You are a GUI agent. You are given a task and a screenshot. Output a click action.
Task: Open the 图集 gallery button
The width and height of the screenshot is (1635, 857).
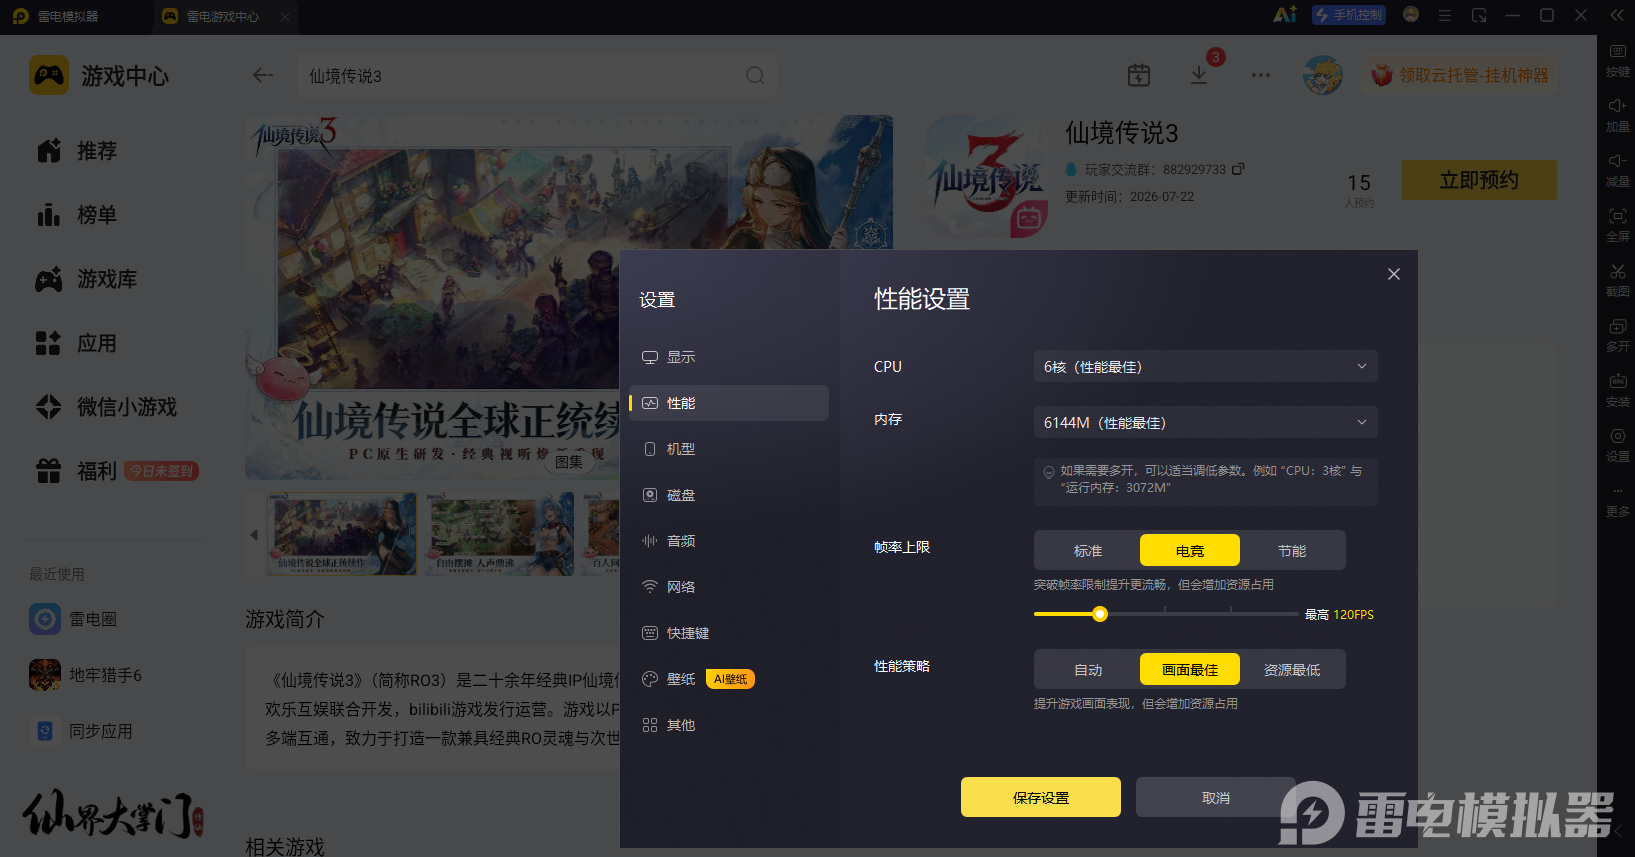click(x=569, y=462)
